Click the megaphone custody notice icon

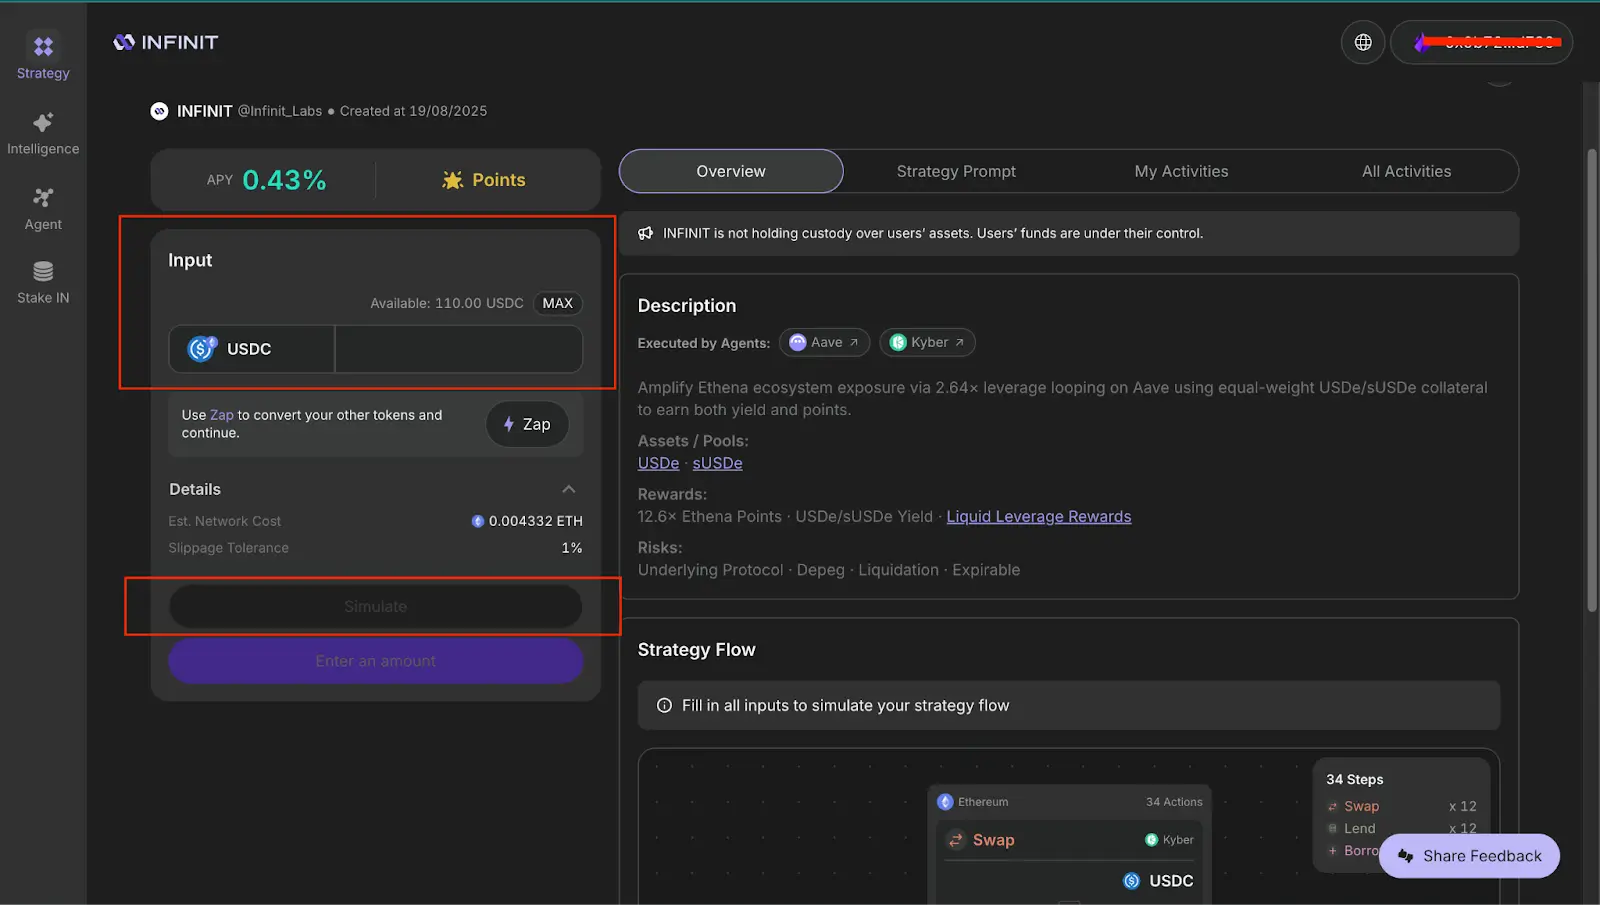coord(646,233)
